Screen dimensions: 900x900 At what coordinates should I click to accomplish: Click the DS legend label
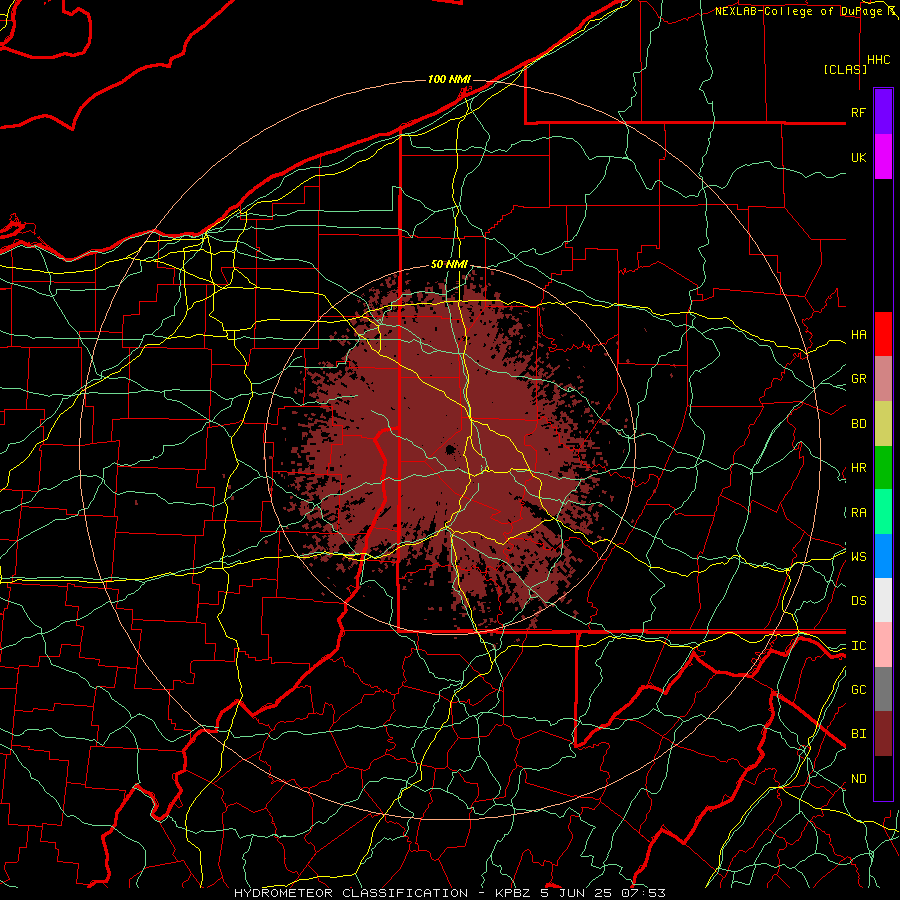(858, 601)
